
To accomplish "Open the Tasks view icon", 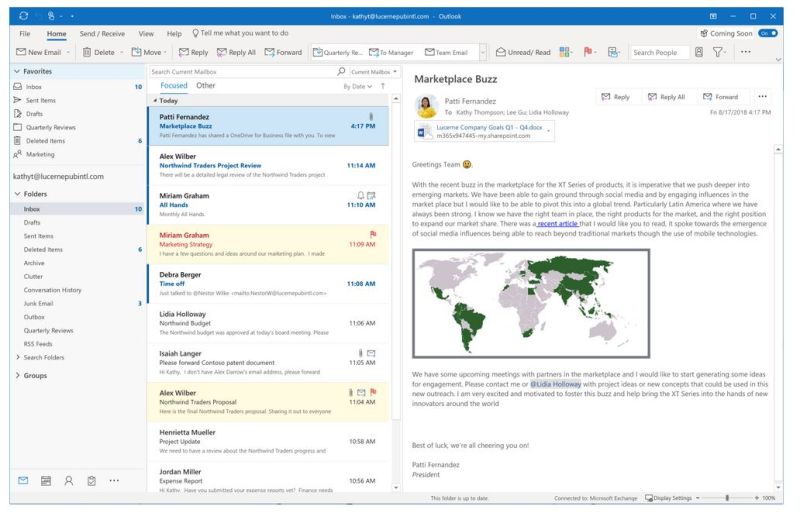I will click(91, 481).
